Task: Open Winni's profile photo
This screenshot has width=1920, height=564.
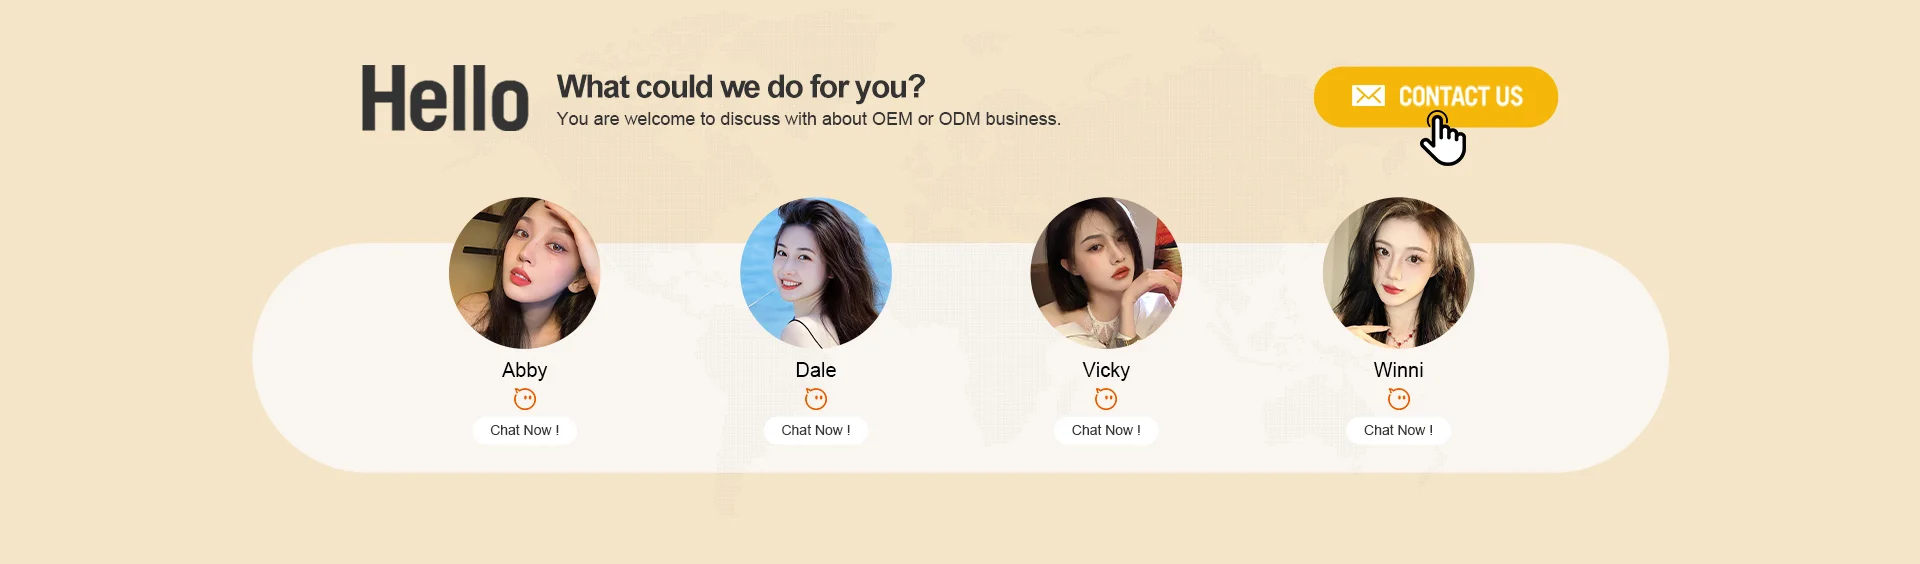Action: click(x=1398, y=272)
